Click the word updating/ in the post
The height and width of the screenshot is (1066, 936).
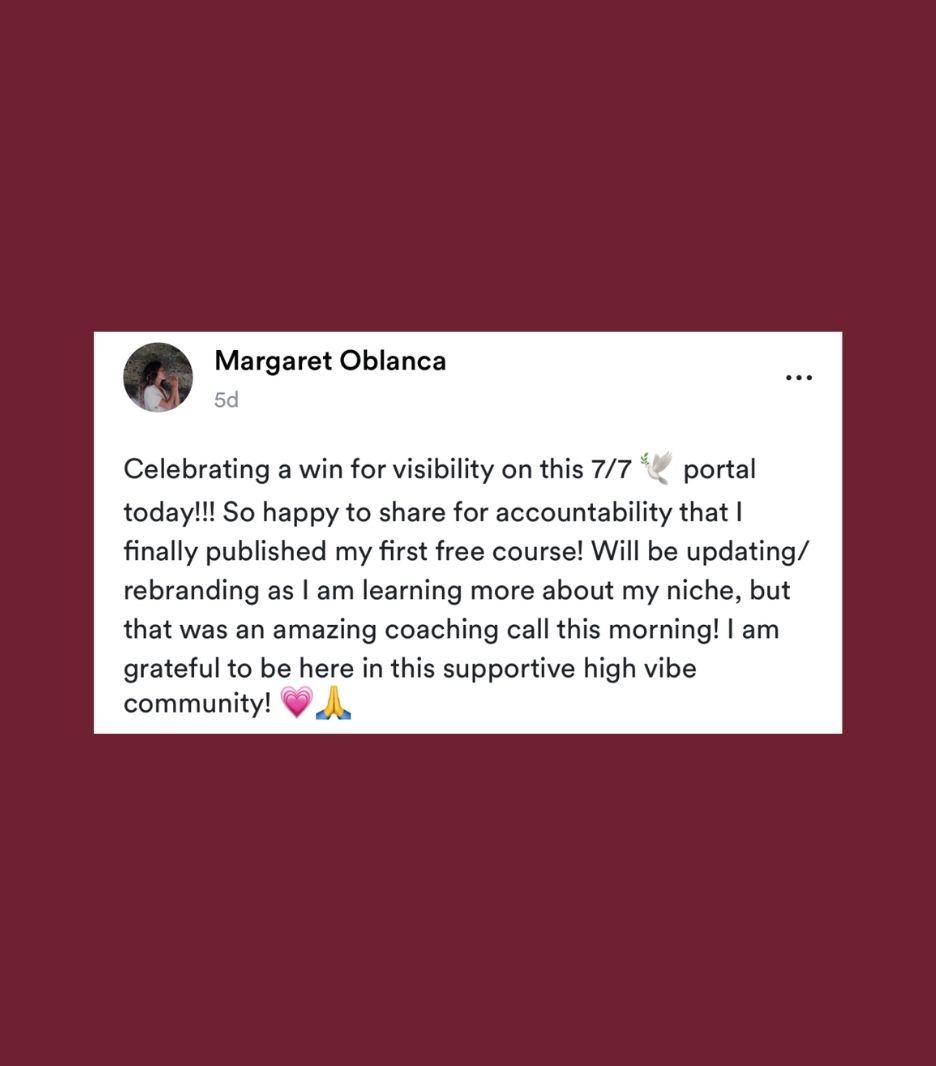click(x=748, y=552)
